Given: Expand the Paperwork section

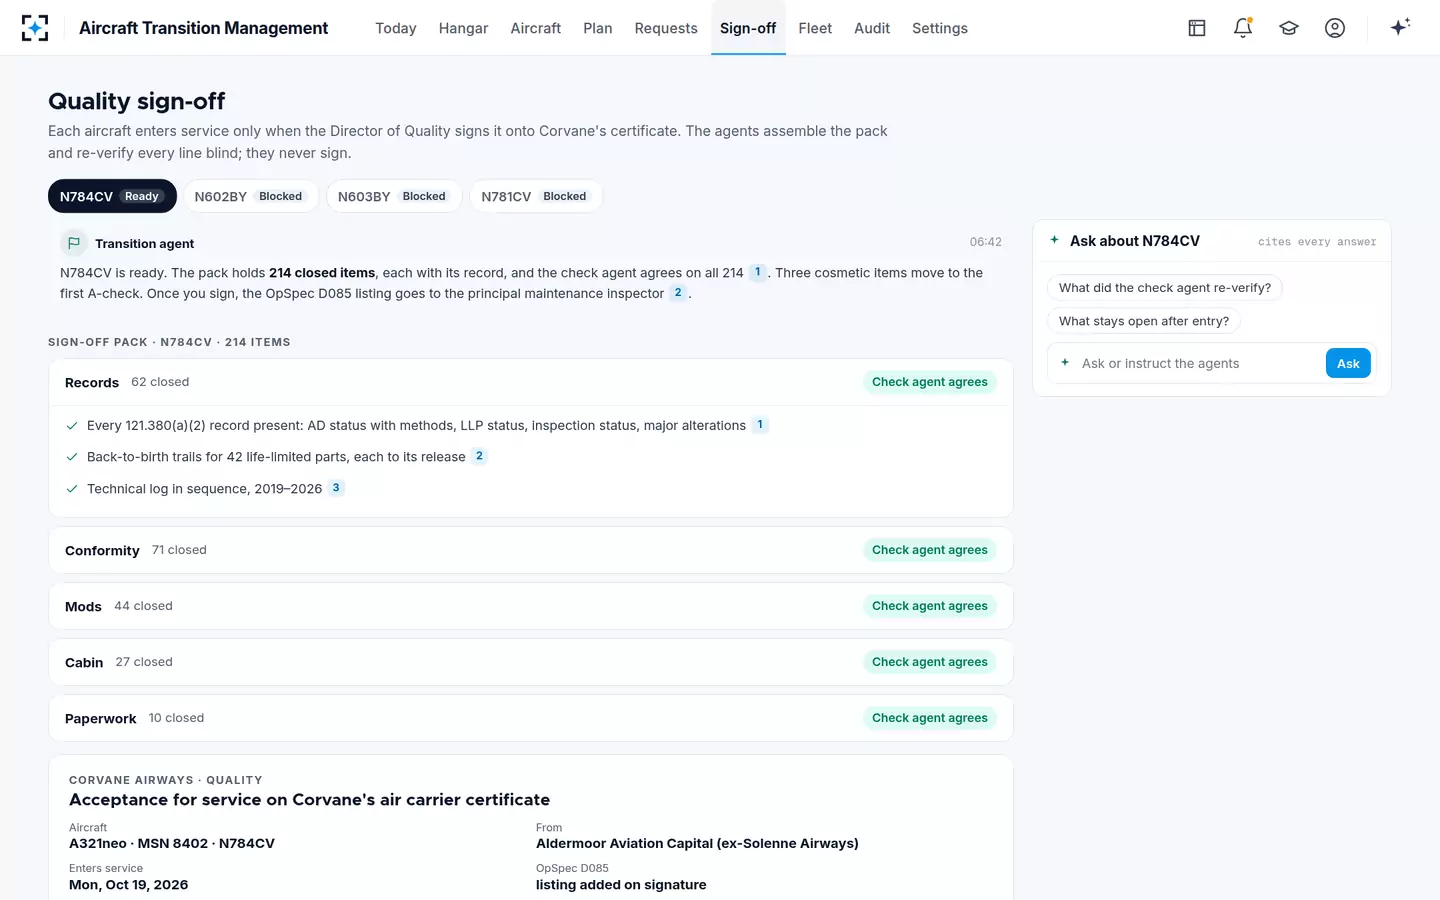Looking at the screenshot, I should click(x=531, y=718).
